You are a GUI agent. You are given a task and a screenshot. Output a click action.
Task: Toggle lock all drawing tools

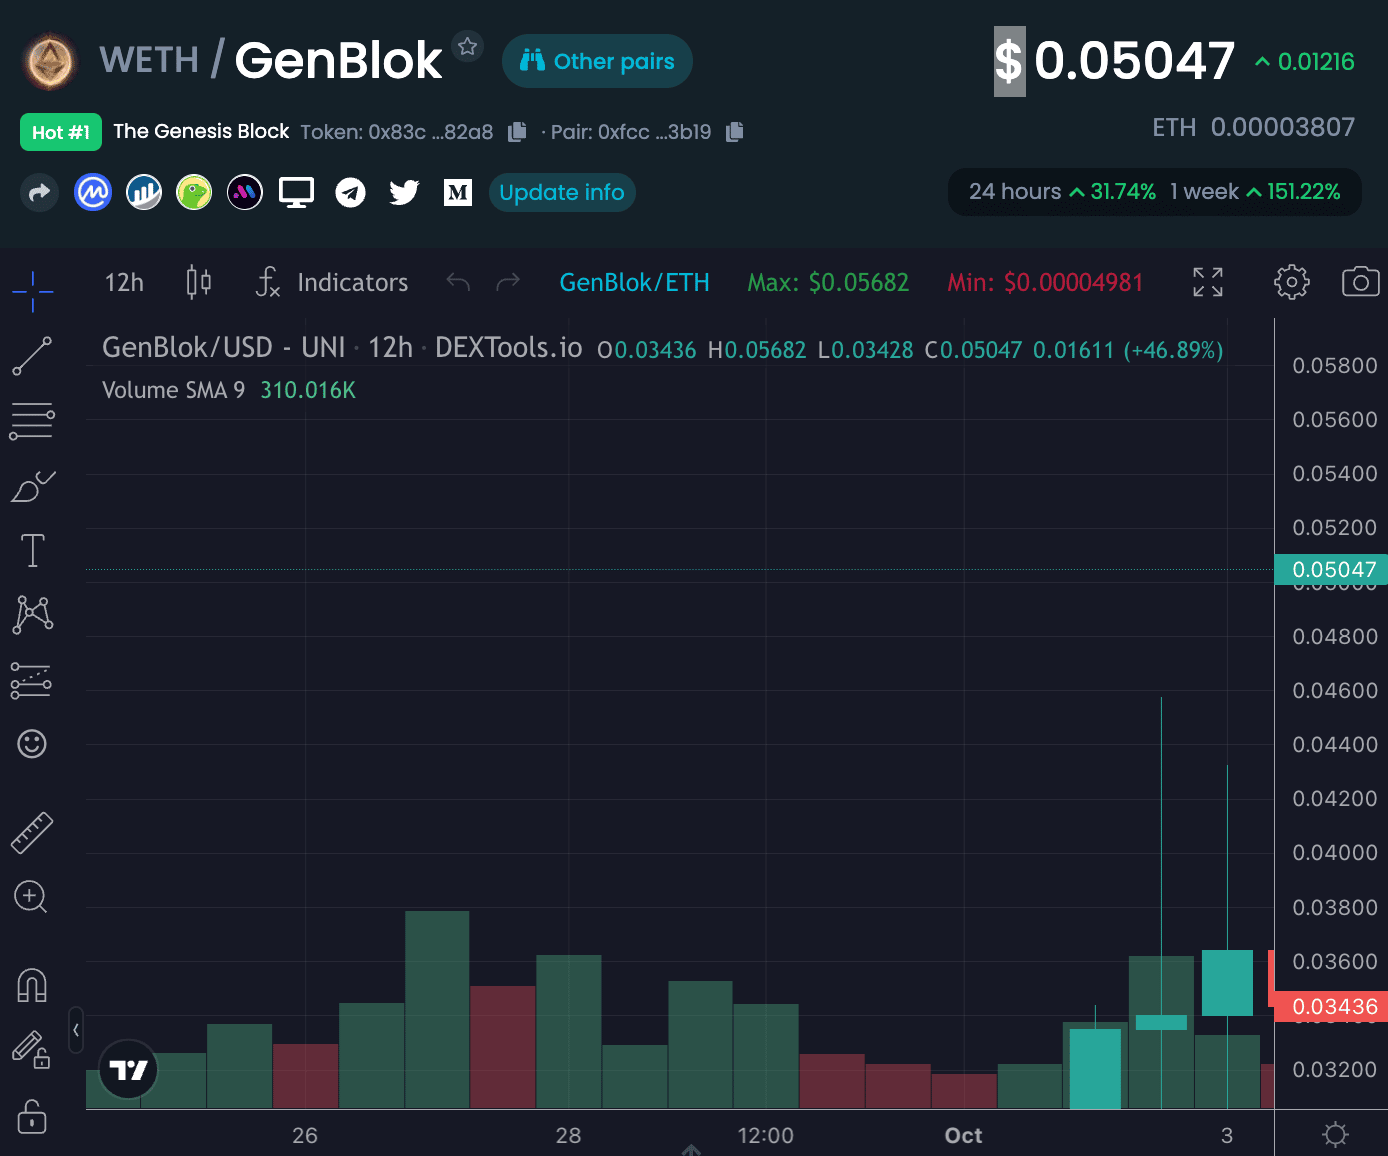click(32, 1115)
